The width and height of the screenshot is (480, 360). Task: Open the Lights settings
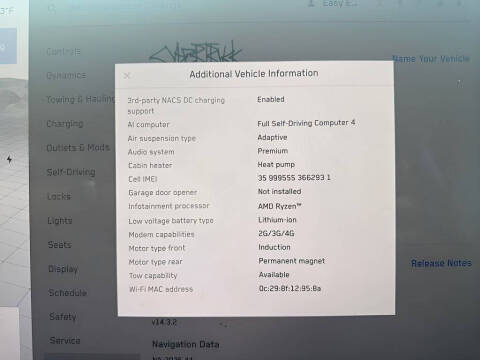pyautogui.click(x=60, y=221)
